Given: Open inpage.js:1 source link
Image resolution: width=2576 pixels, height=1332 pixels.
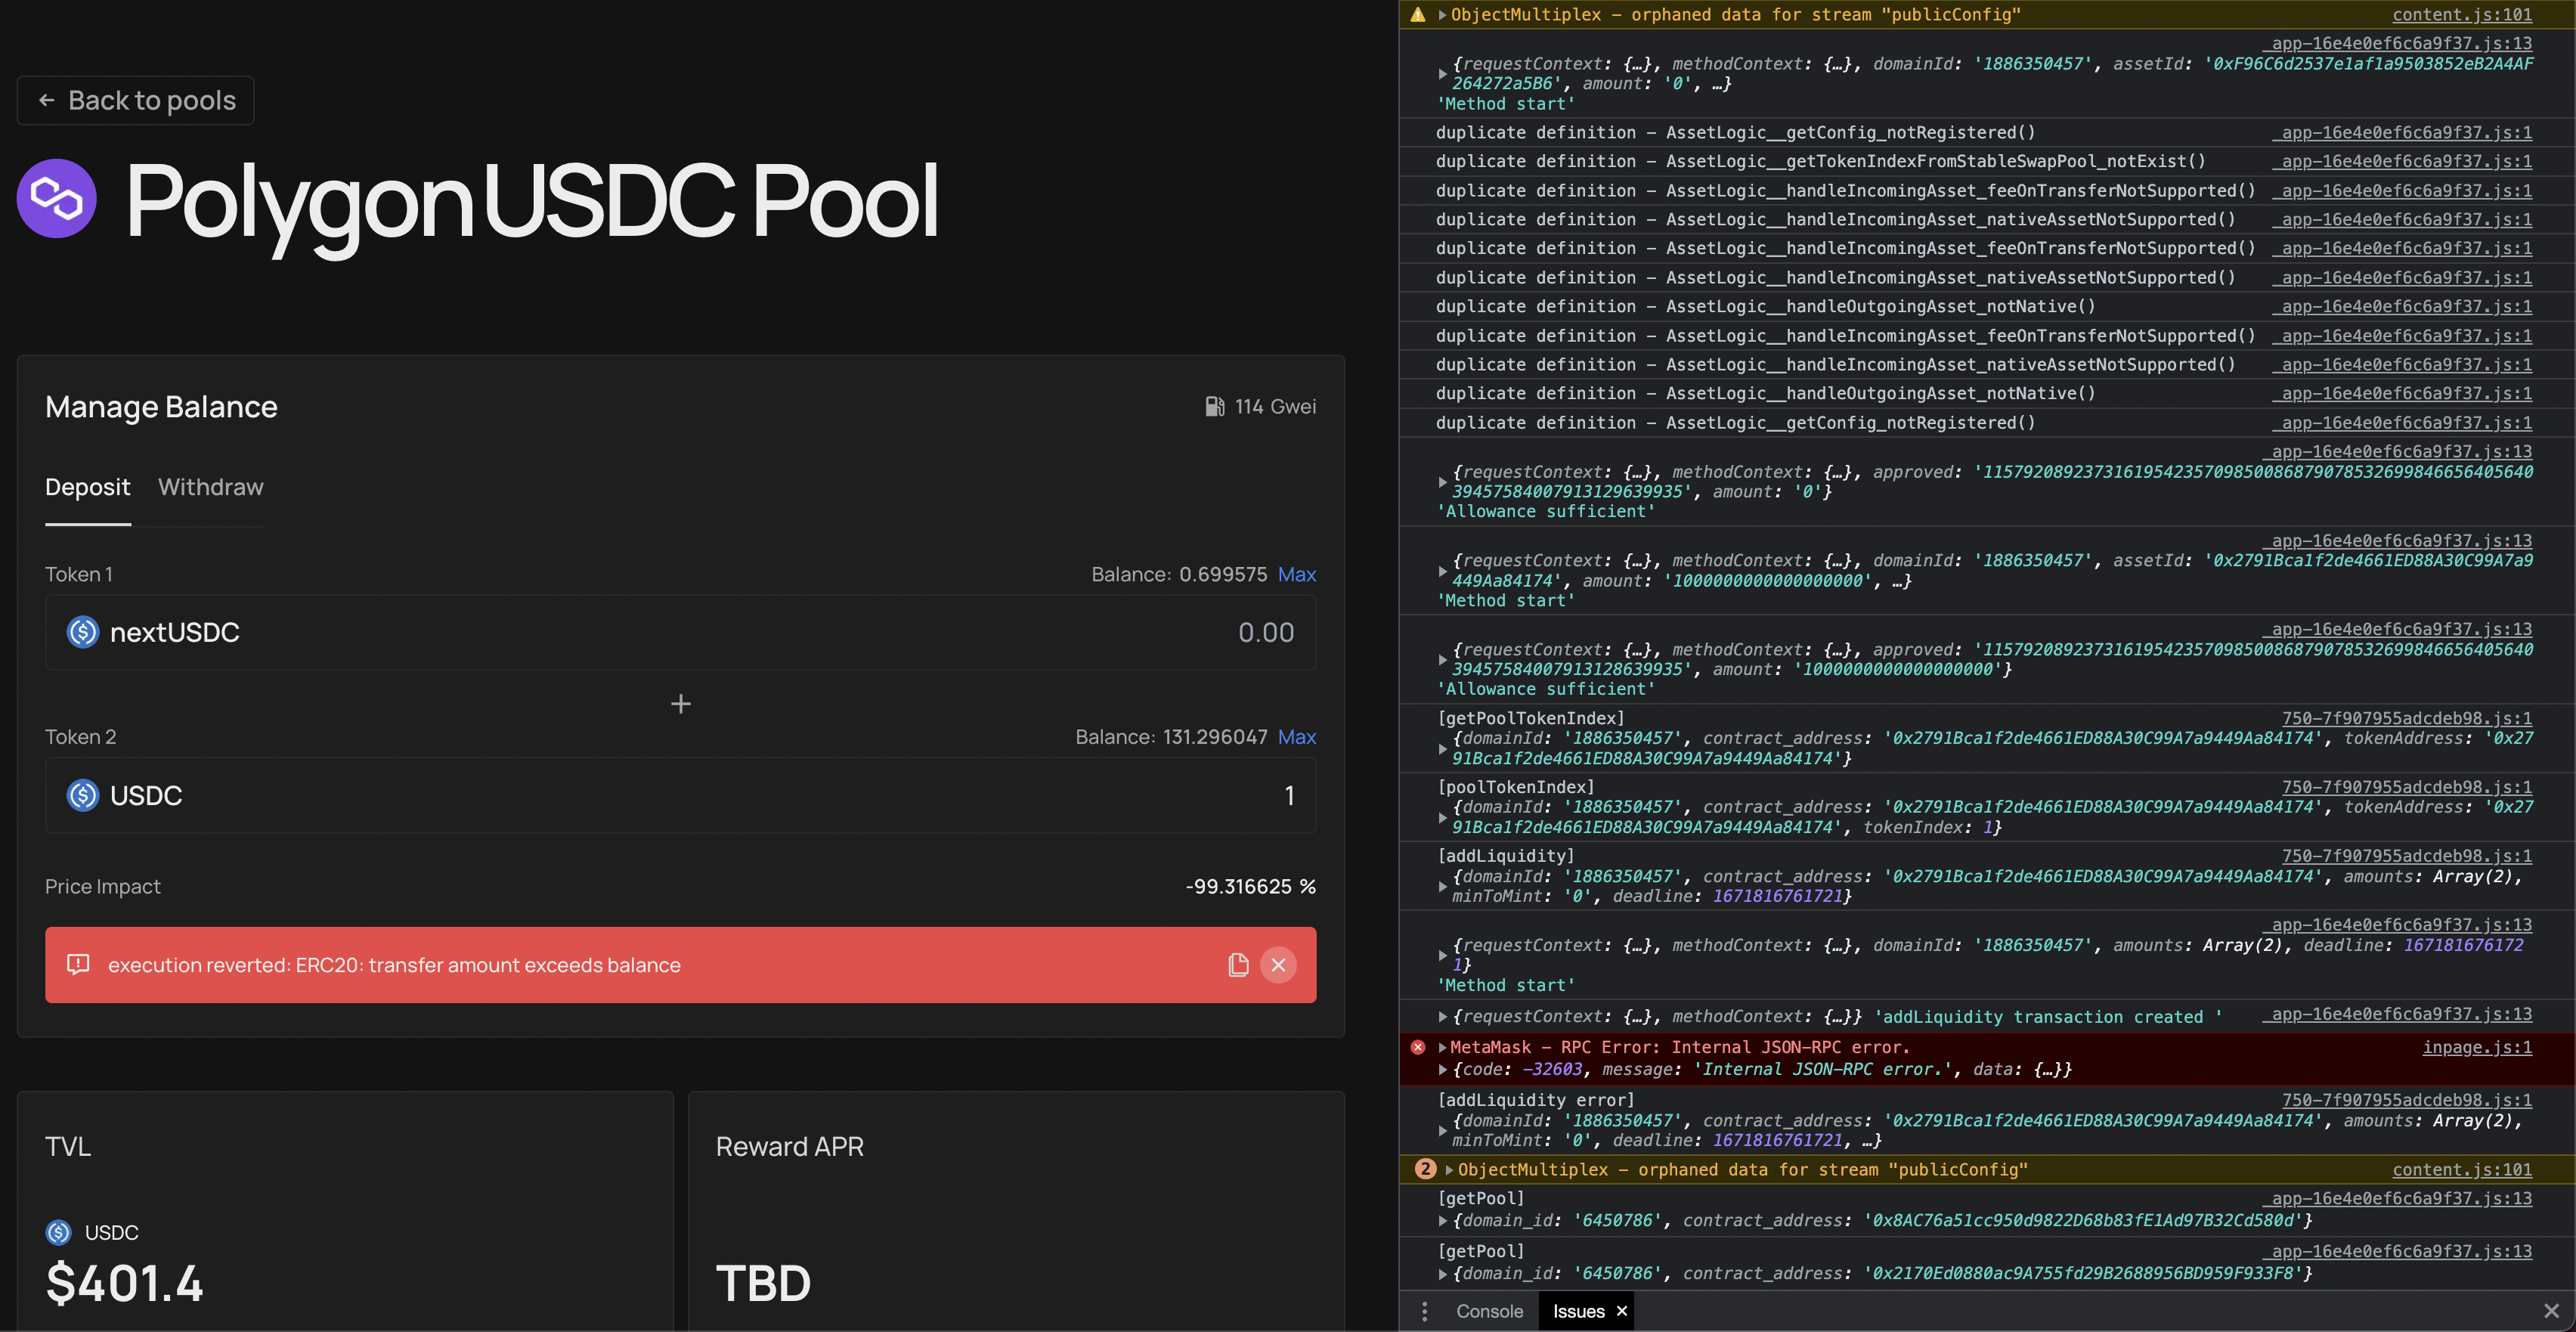Looking at the screenshot, I should (2477, 1047).
